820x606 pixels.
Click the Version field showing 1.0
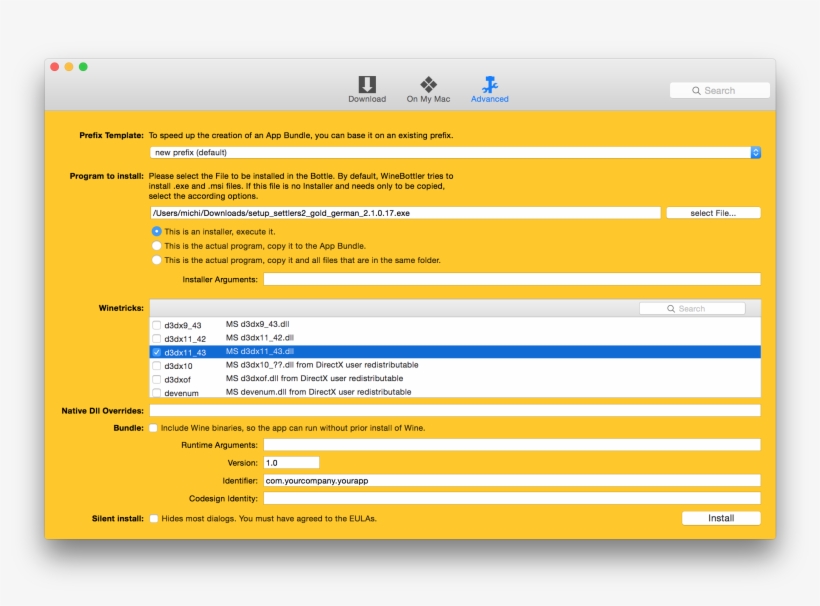click(291, 463)
